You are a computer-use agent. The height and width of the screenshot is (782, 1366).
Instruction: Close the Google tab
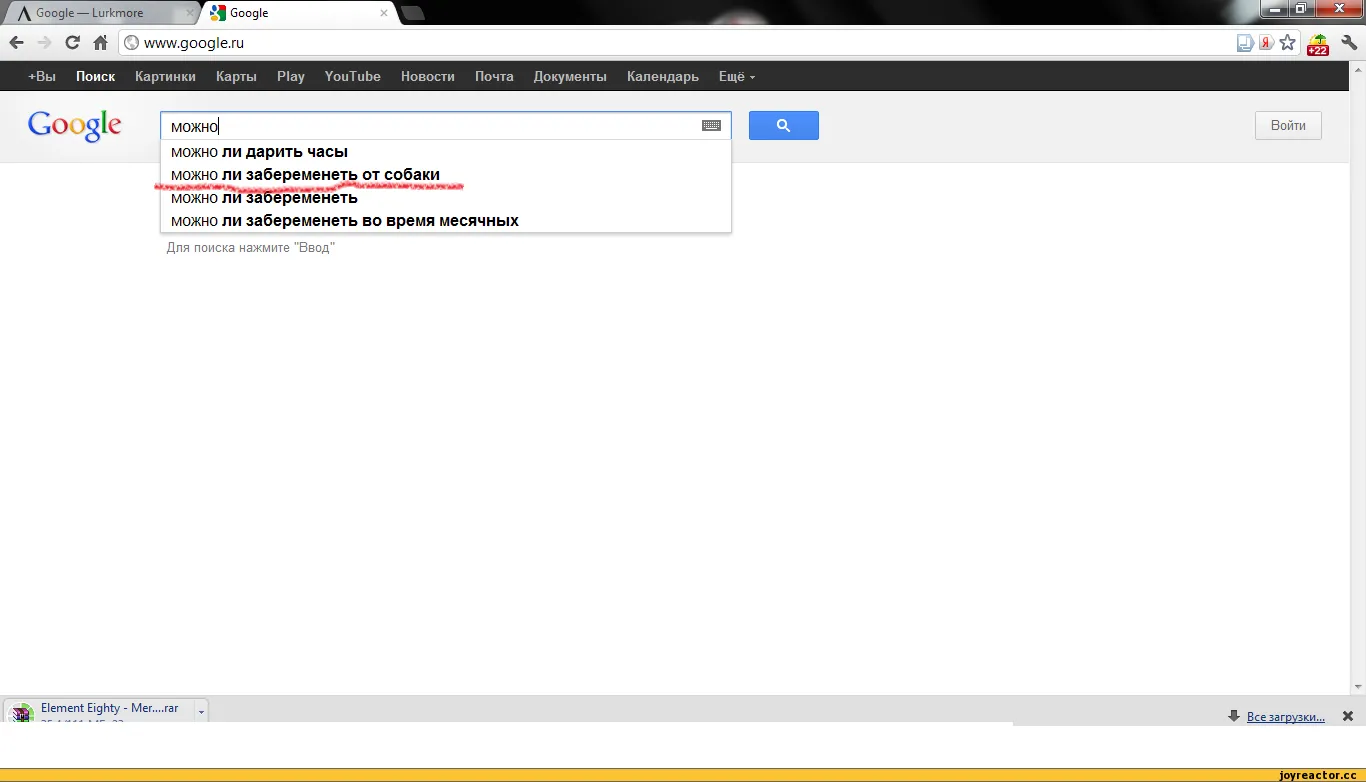click(384, 13)
